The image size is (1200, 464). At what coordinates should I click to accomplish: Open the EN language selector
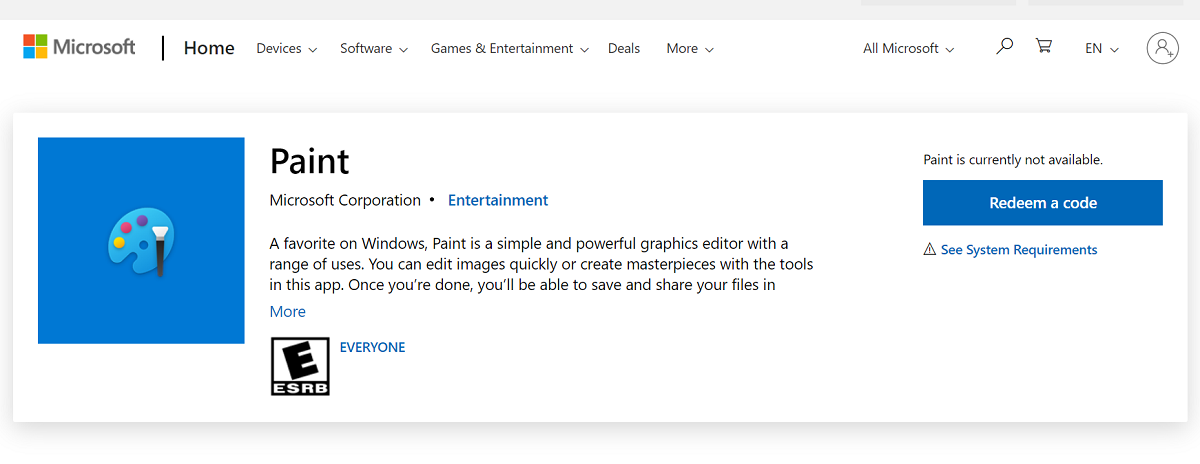(1102, 48)
